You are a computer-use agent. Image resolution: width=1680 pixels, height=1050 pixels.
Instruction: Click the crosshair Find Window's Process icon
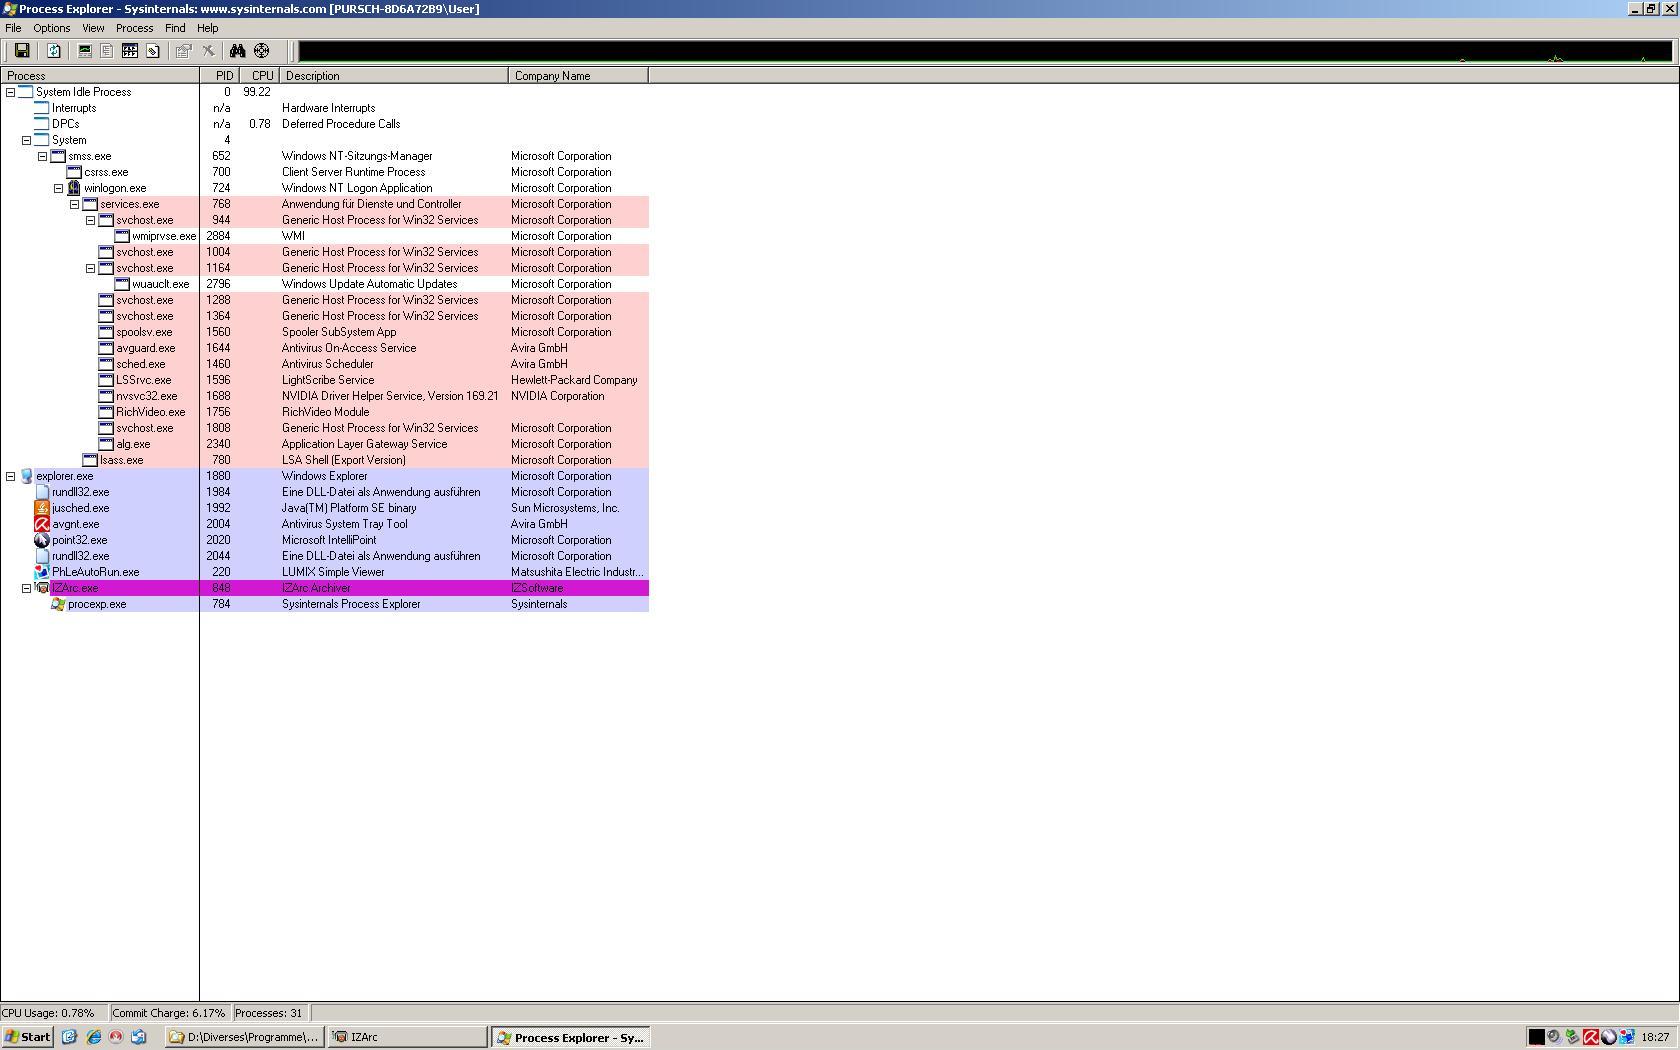(x=262, y=51)
